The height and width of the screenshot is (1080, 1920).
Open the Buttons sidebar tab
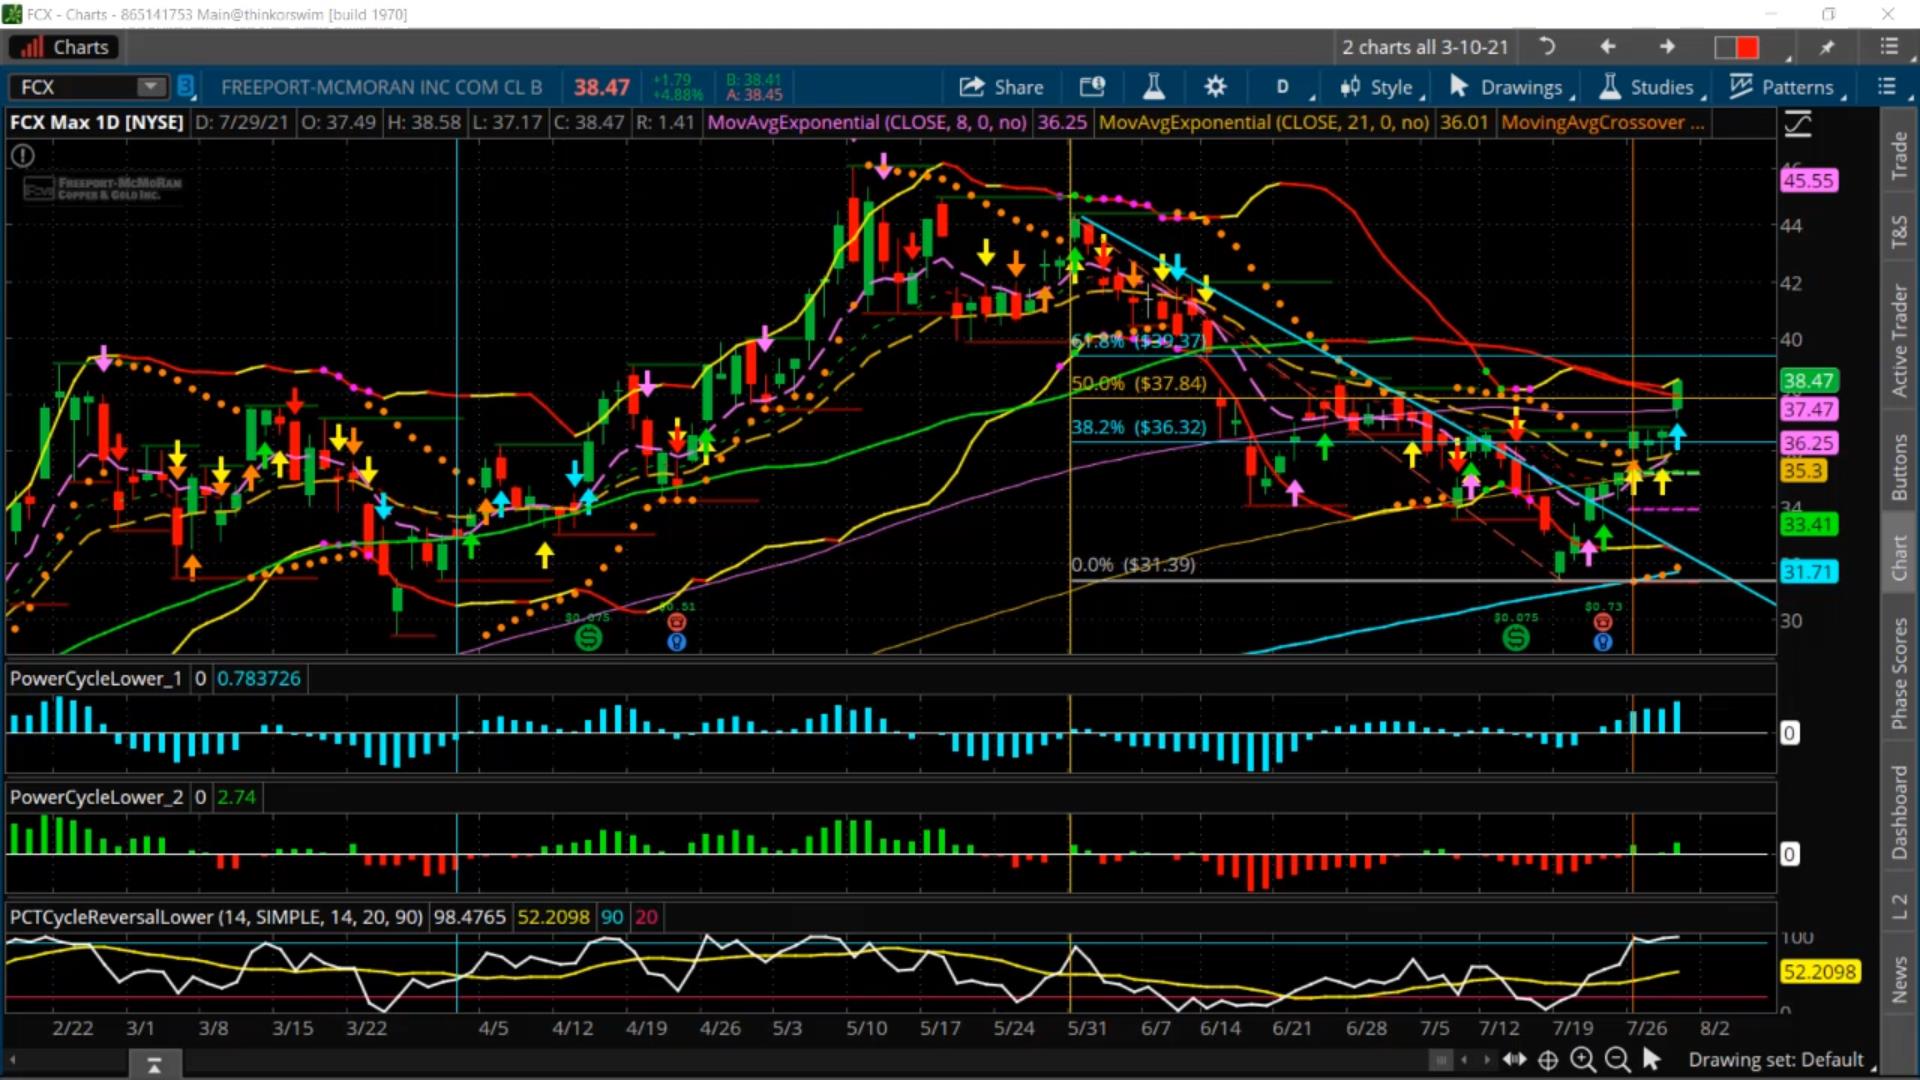point(1899,467)
